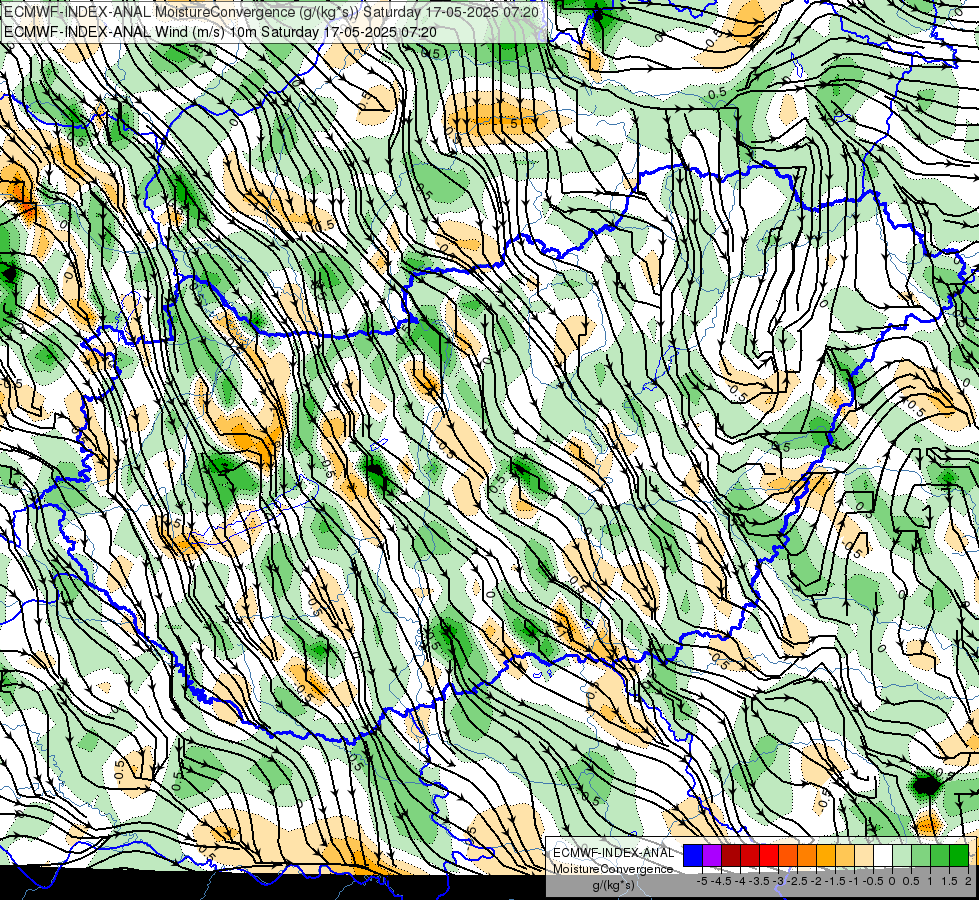Click the last tick label, 2, on the legend scale

[968, 881]
